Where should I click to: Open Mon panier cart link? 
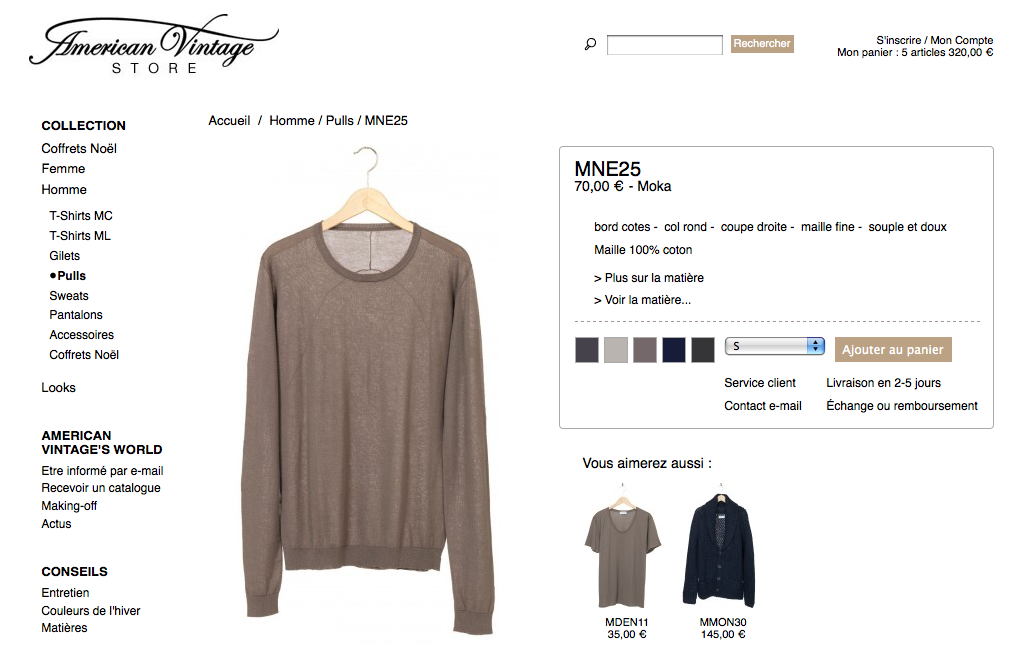point(915,53)
